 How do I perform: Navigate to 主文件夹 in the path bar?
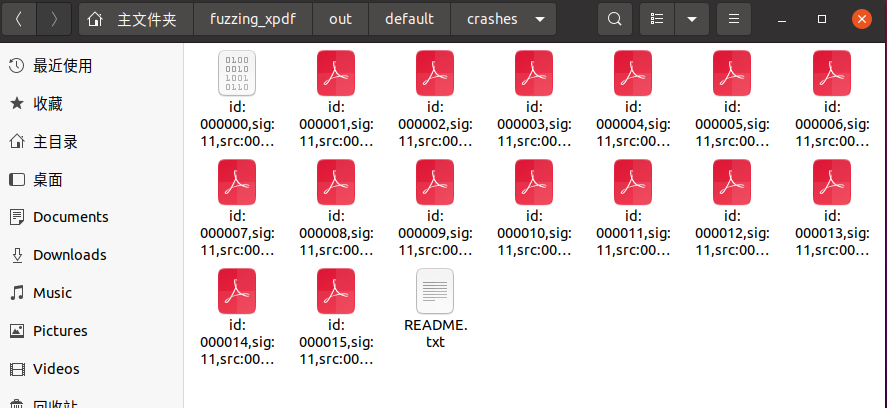(x=136, y=19)
